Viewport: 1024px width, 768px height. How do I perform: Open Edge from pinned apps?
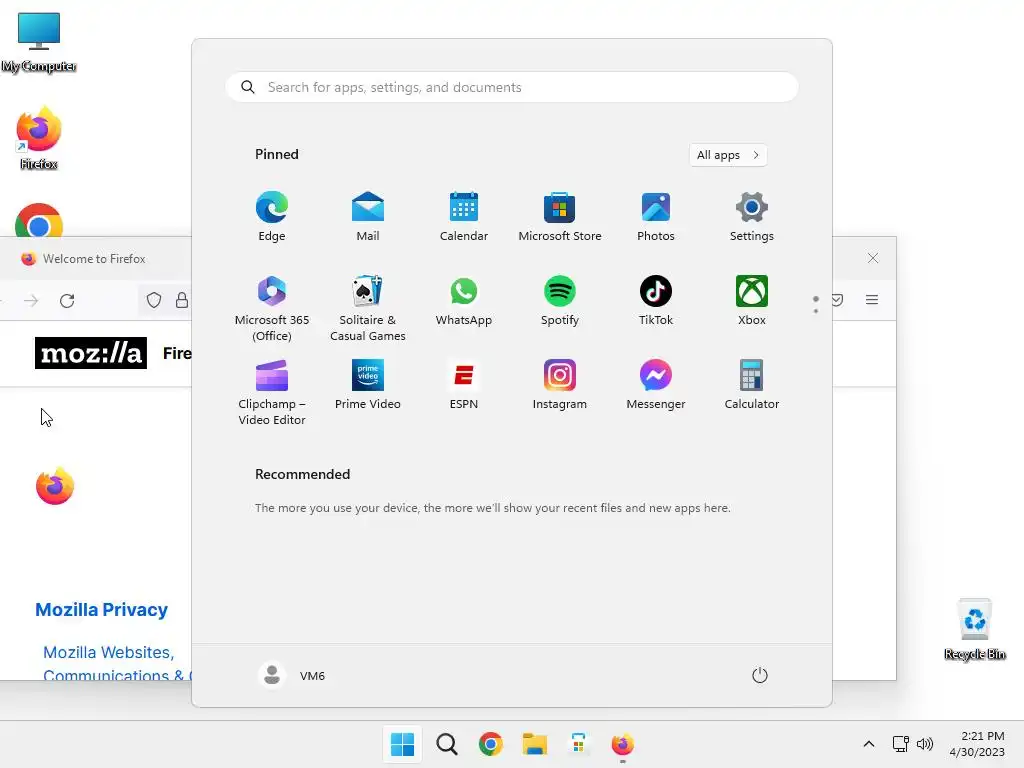coord(272,217)
